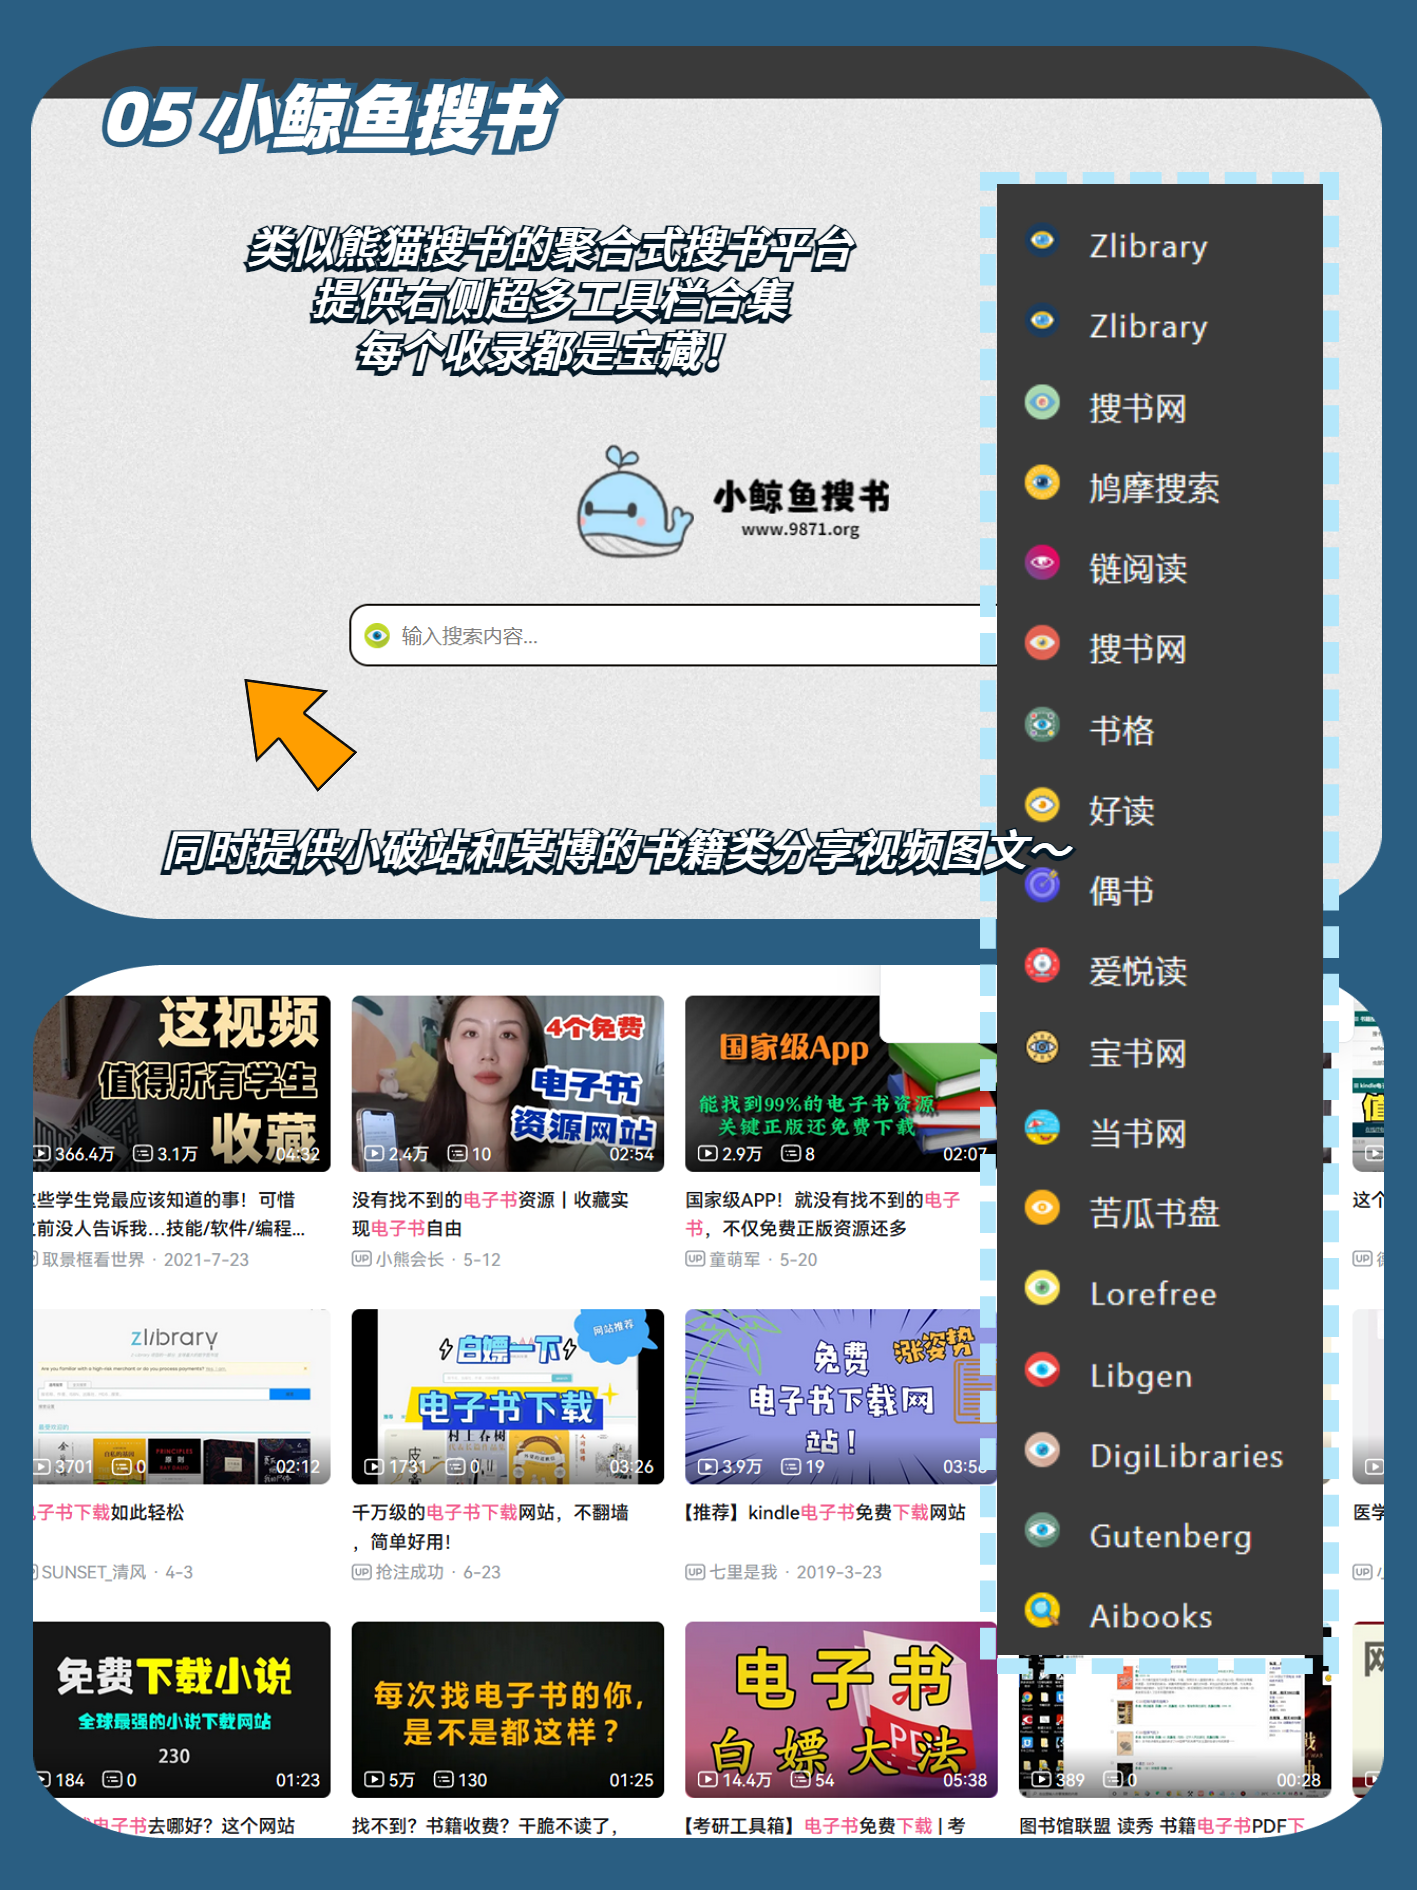
Task: Visit uploader 抢注成功's profile
Action: click(410, 1573)
